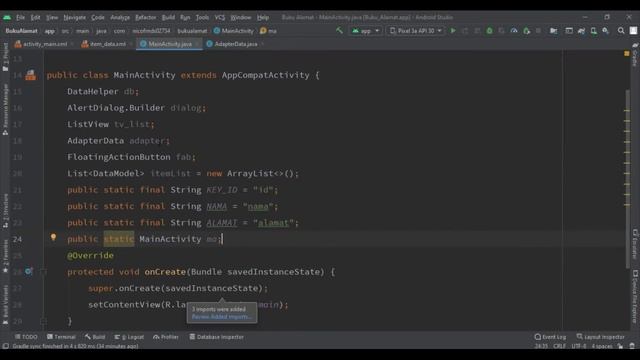This screenshot has width=640, height=360.
Task: Open the 4 spaces indent selector
Action: pyautogui.click(x=602, y=346)
